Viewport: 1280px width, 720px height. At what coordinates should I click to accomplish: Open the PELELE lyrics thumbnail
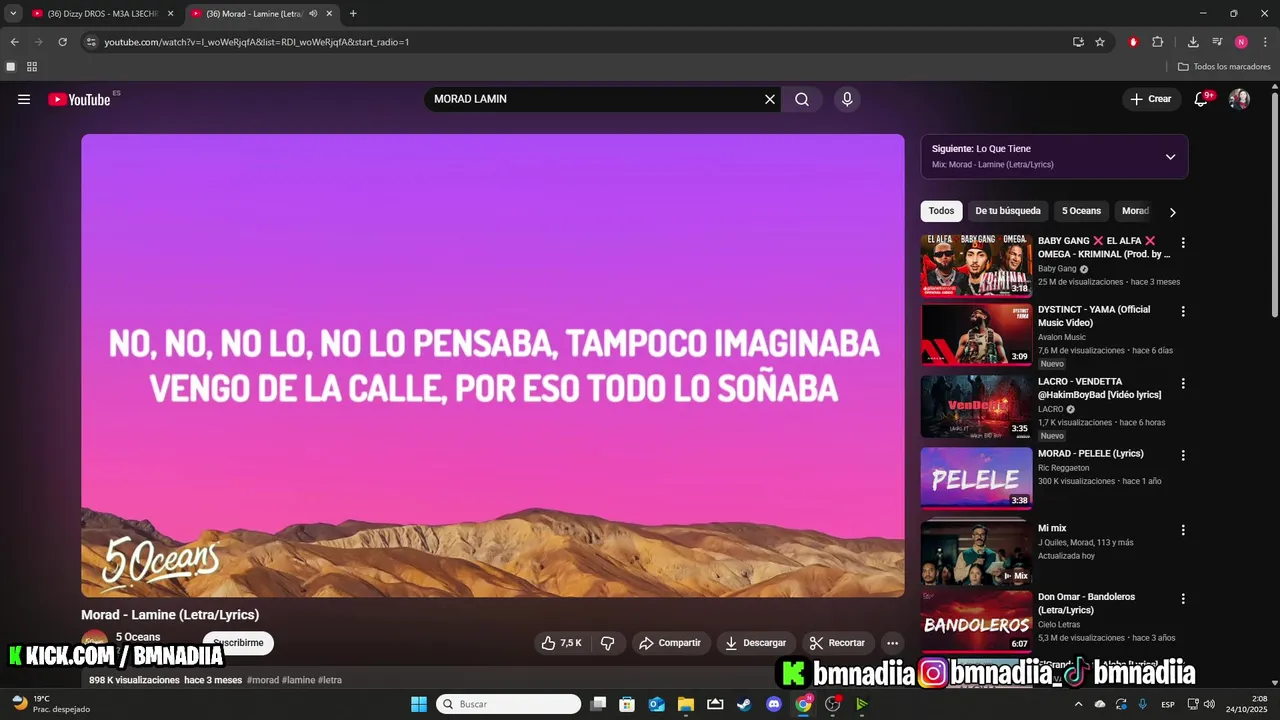[x=976, y=478]
